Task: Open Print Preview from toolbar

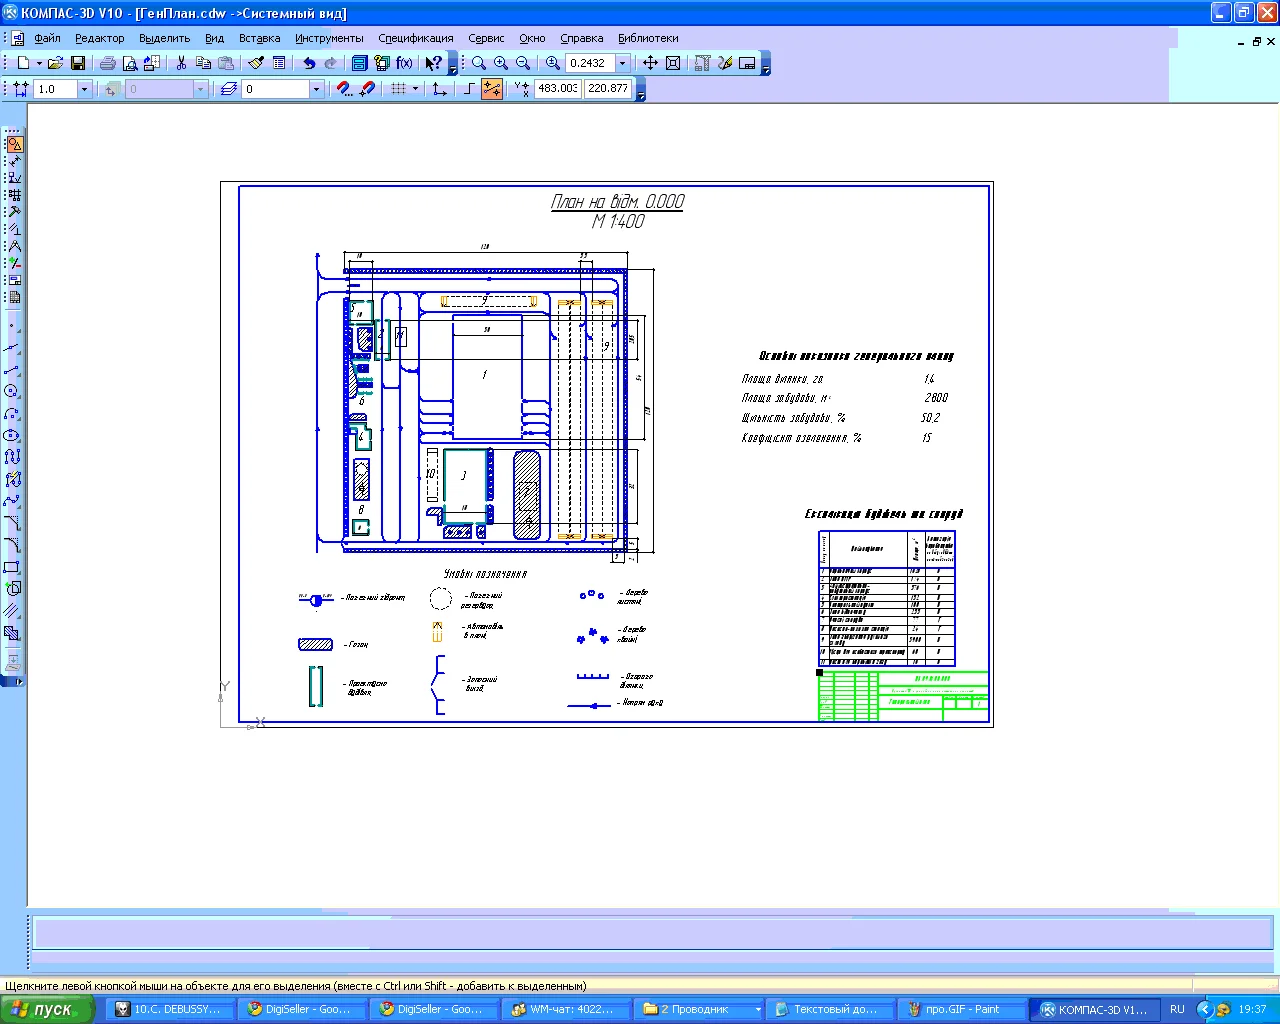Action: (x=130, y=63)
